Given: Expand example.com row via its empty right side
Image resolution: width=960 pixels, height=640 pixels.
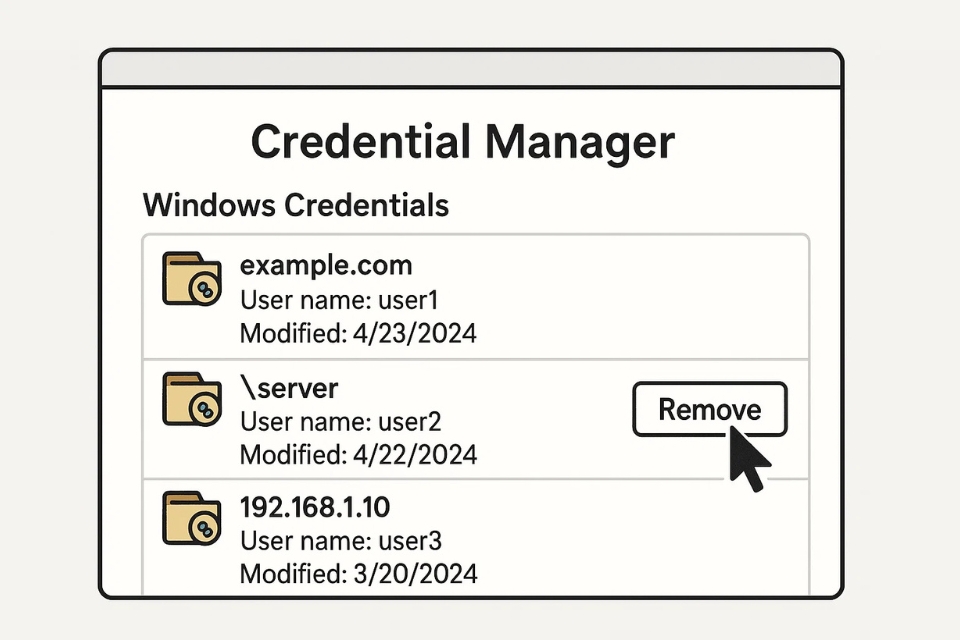Looking at the screenshot, I should click(x=650, y=298).
